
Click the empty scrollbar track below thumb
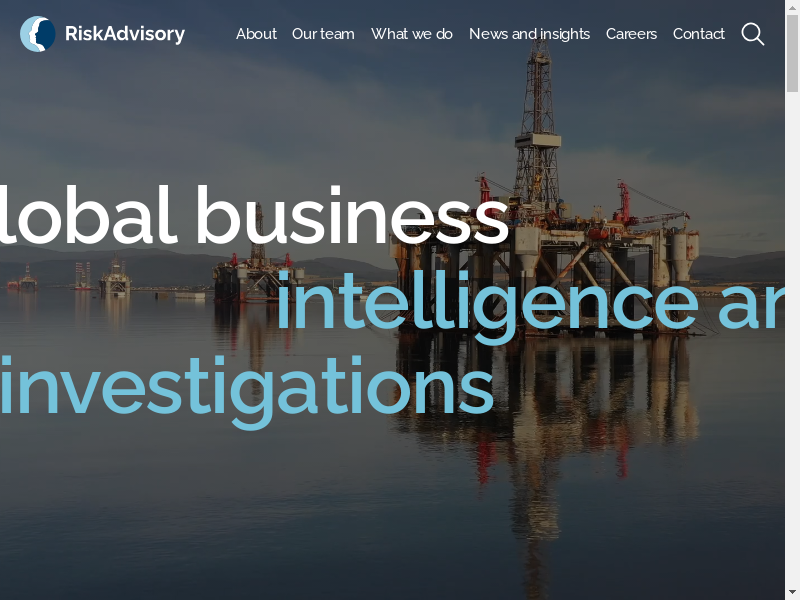click(792, 339)
